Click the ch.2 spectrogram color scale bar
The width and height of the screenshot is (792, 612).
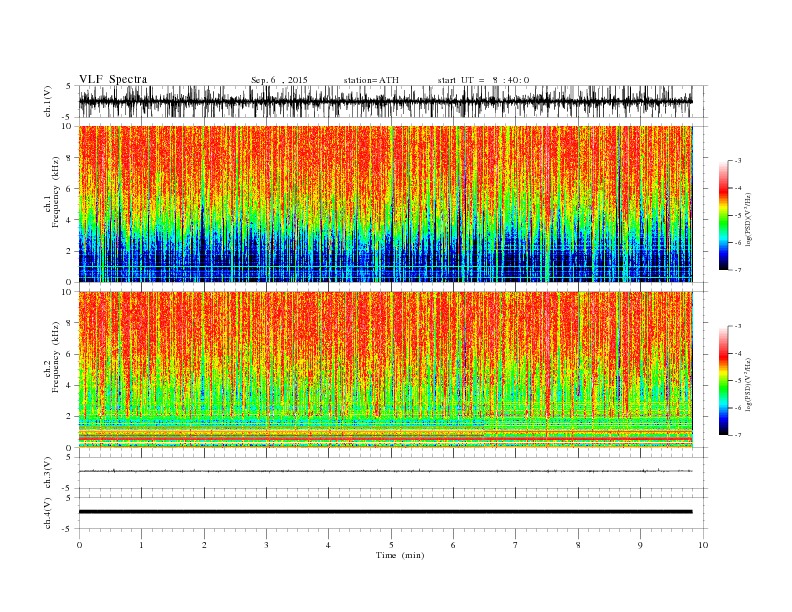pyautogui.click(x=723, y=381)
